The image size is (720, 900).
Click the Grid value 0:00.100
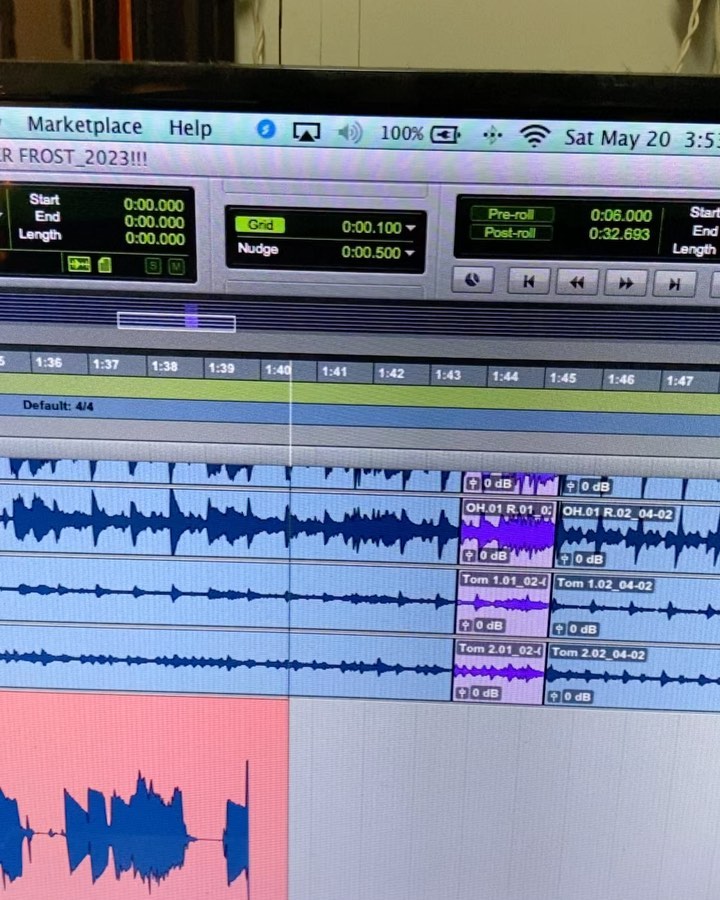[371, 227]
